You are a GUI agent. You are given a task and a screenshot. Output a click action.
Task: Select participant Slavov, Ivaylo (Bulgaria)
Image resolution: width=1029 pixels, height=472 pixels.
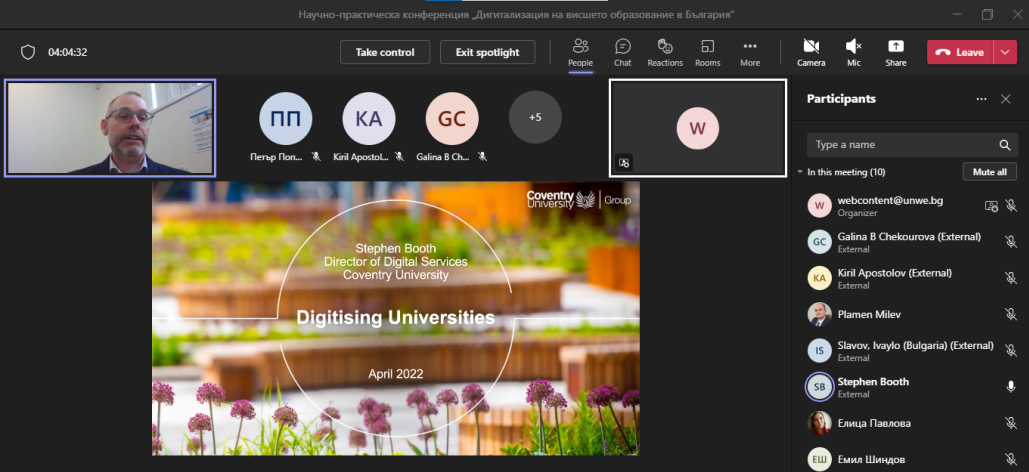(x=910, y=351)
